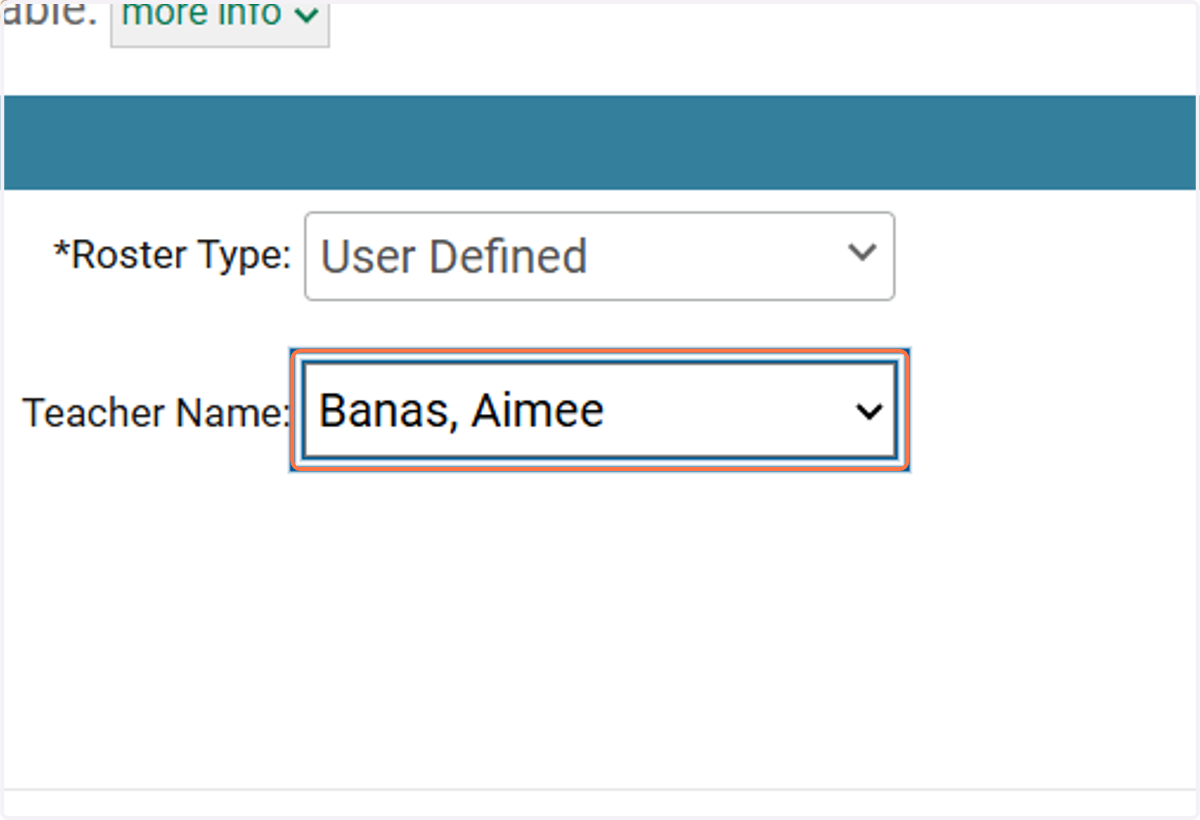
Task: Open the Roster Type dropdown
Action: point(599,256)
